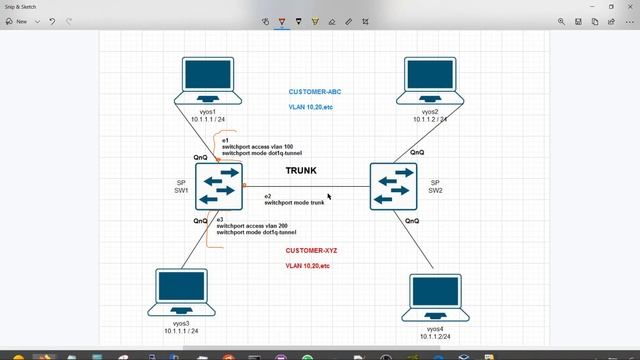Click the vyos3 laptop icon

(x=181, y=292)
